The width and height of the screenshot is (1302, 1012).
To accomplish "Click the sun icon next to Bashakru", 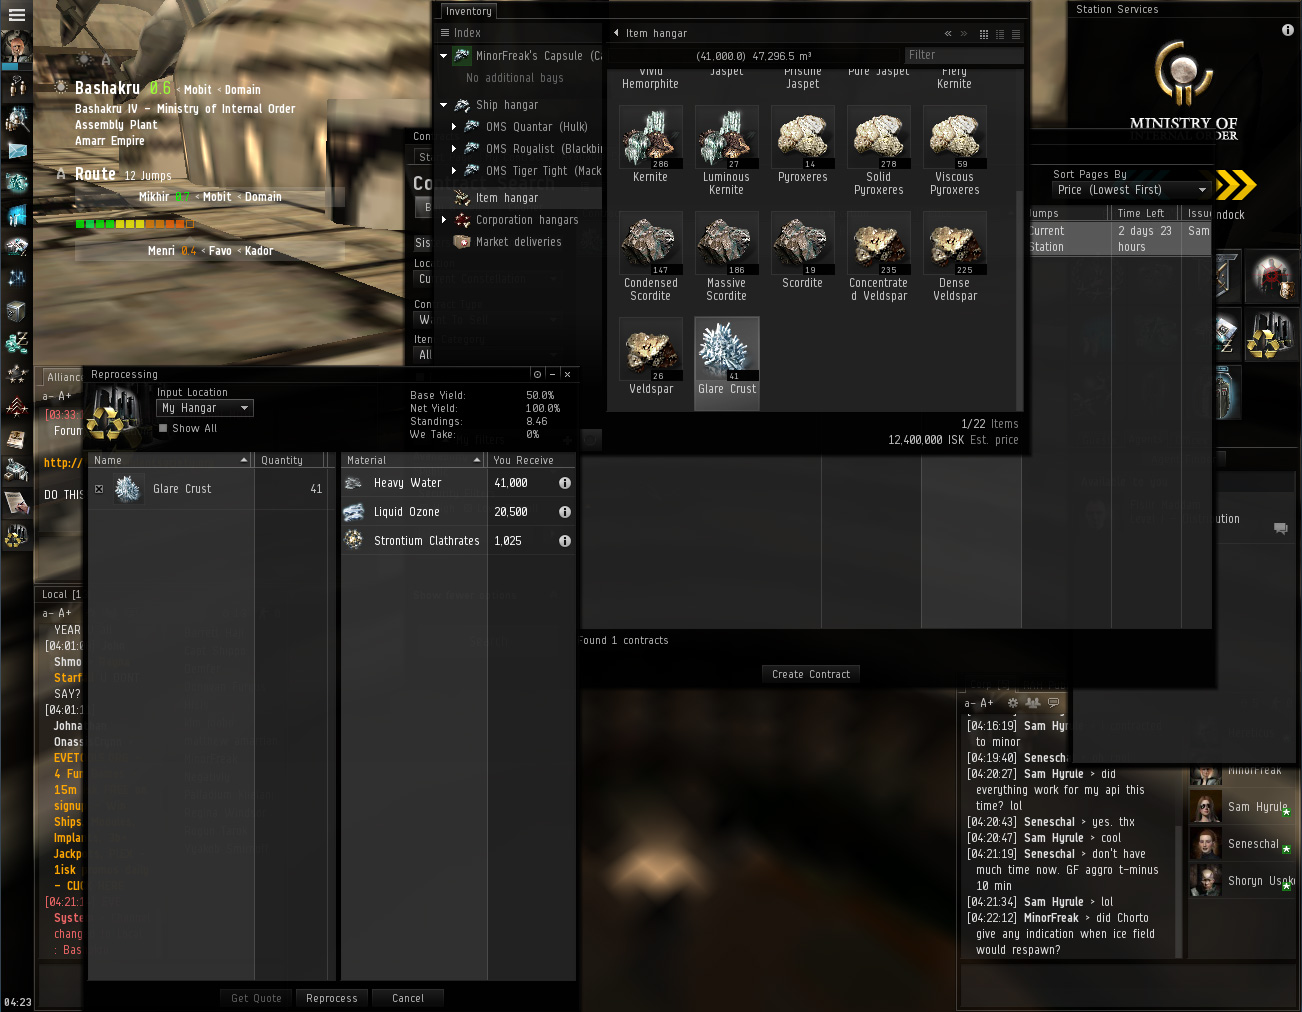I will (62, 88).
